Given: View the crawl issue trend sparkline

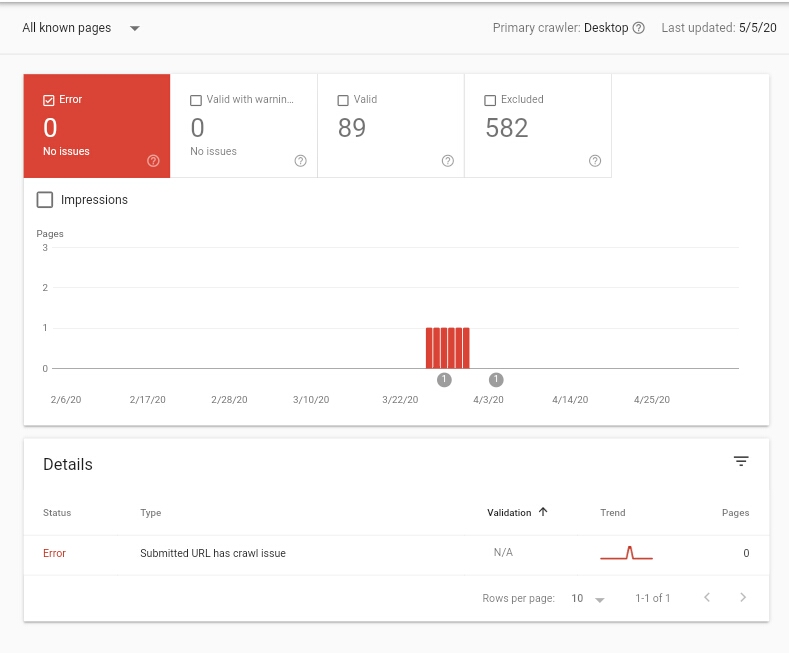Looking at the screenshot, I should coord(626,553).
